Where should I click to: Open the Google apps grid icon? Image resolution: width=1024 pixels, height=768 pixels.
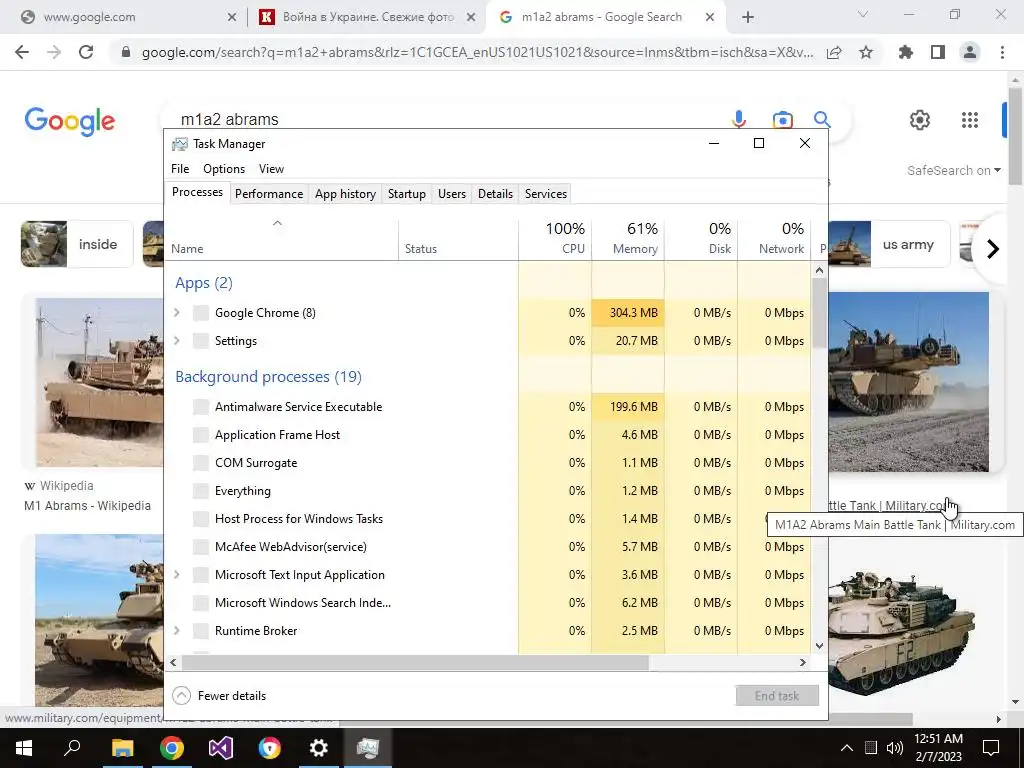tap(970, 120)
